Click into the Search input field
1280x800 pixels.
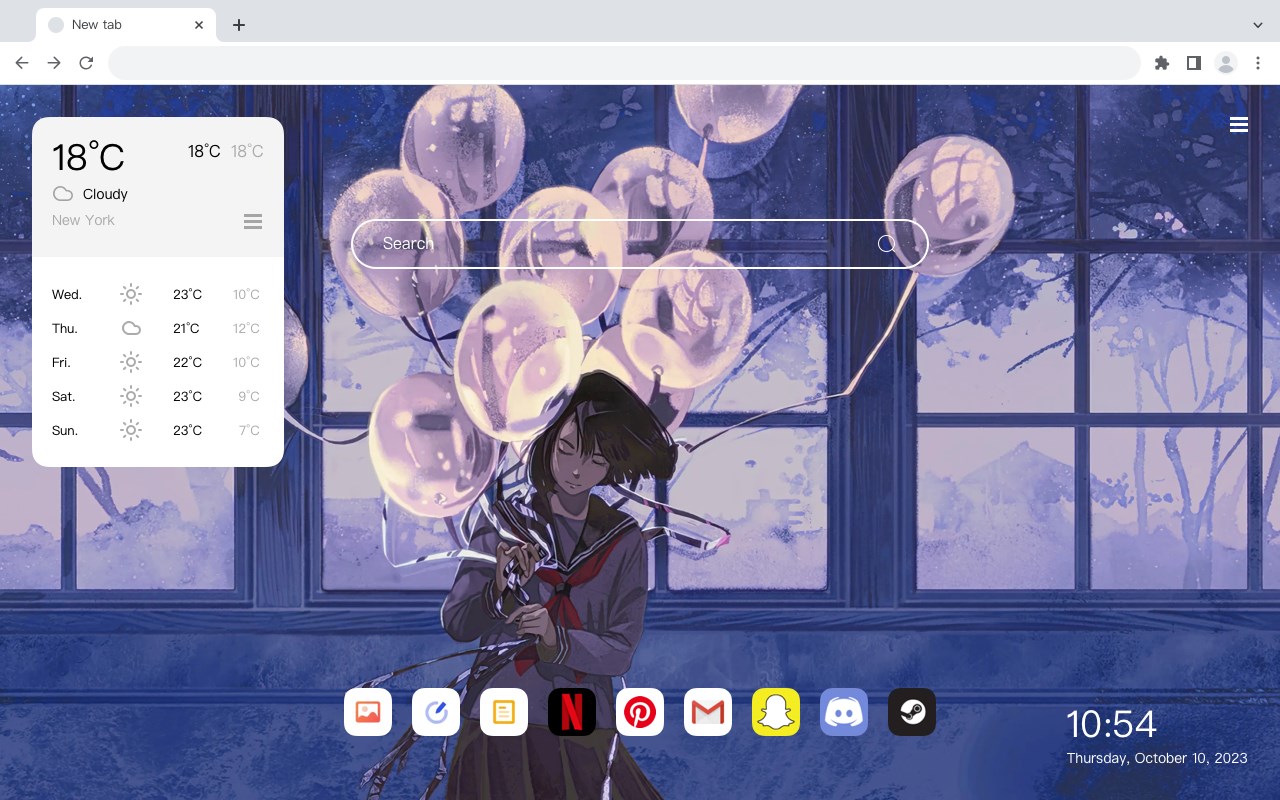tap(640, 243)
